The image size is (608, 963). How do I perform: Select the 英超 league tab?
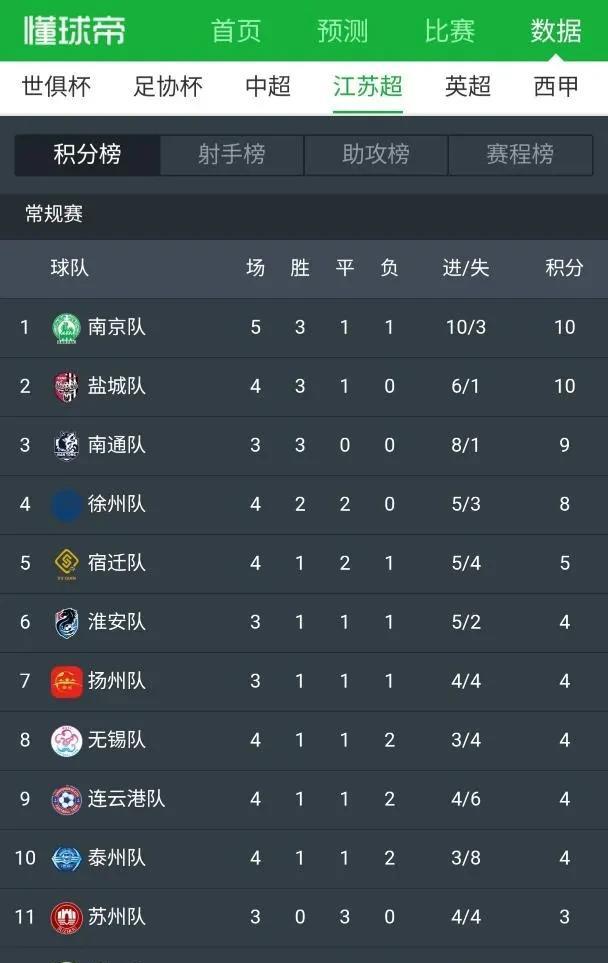point(468,87)
